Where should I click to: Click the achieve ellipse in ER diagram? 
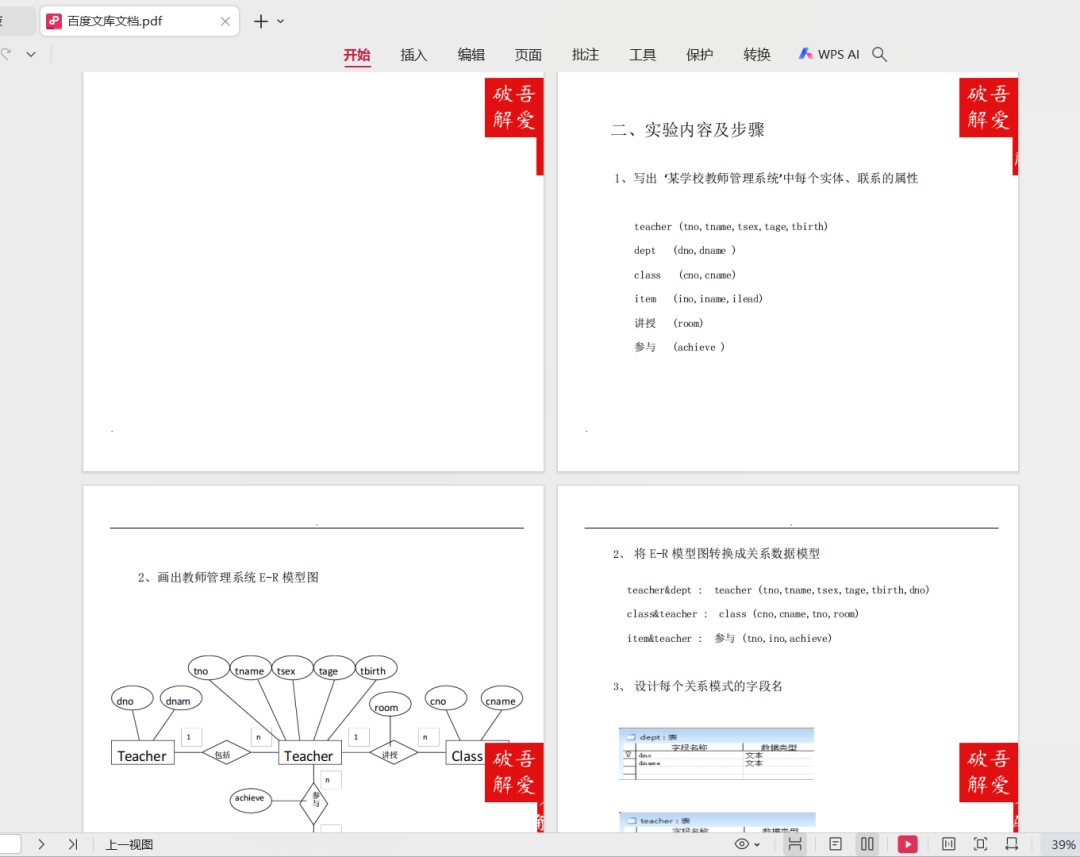(x=250, y=799)
